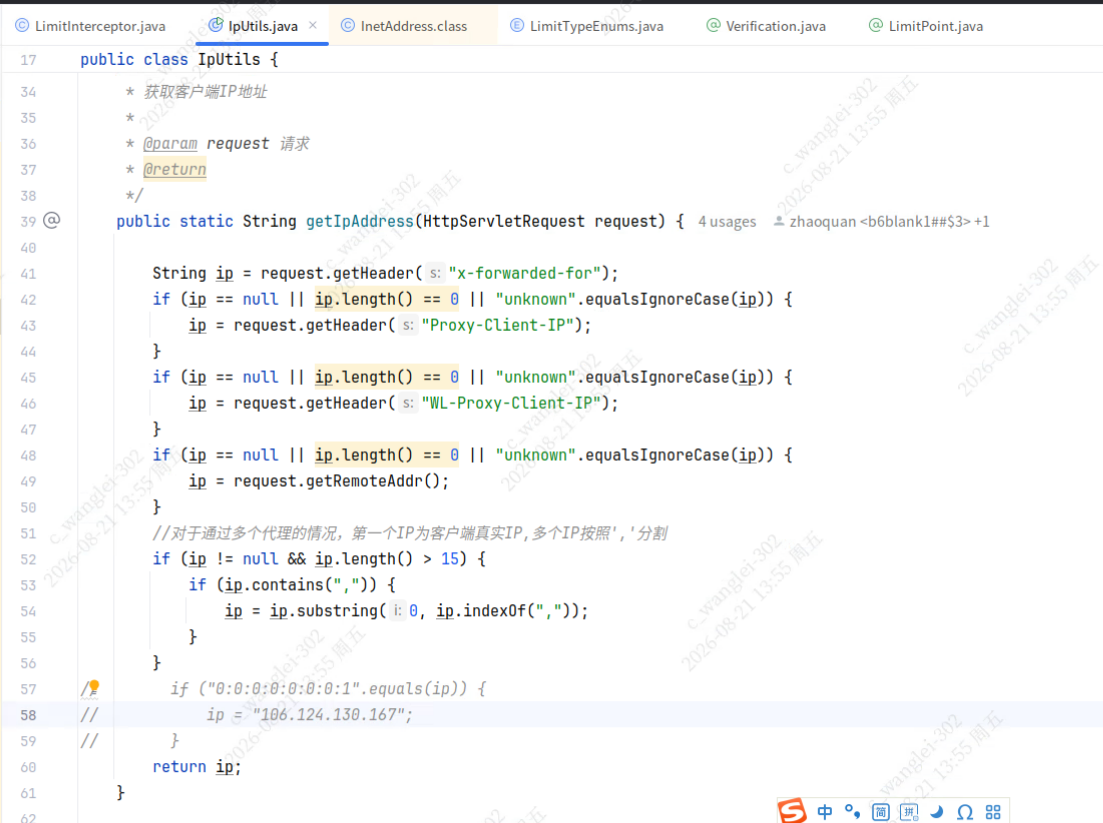Click line number 41 in gutter
This screenshot has width=1103, height=823.
[28, 274]
